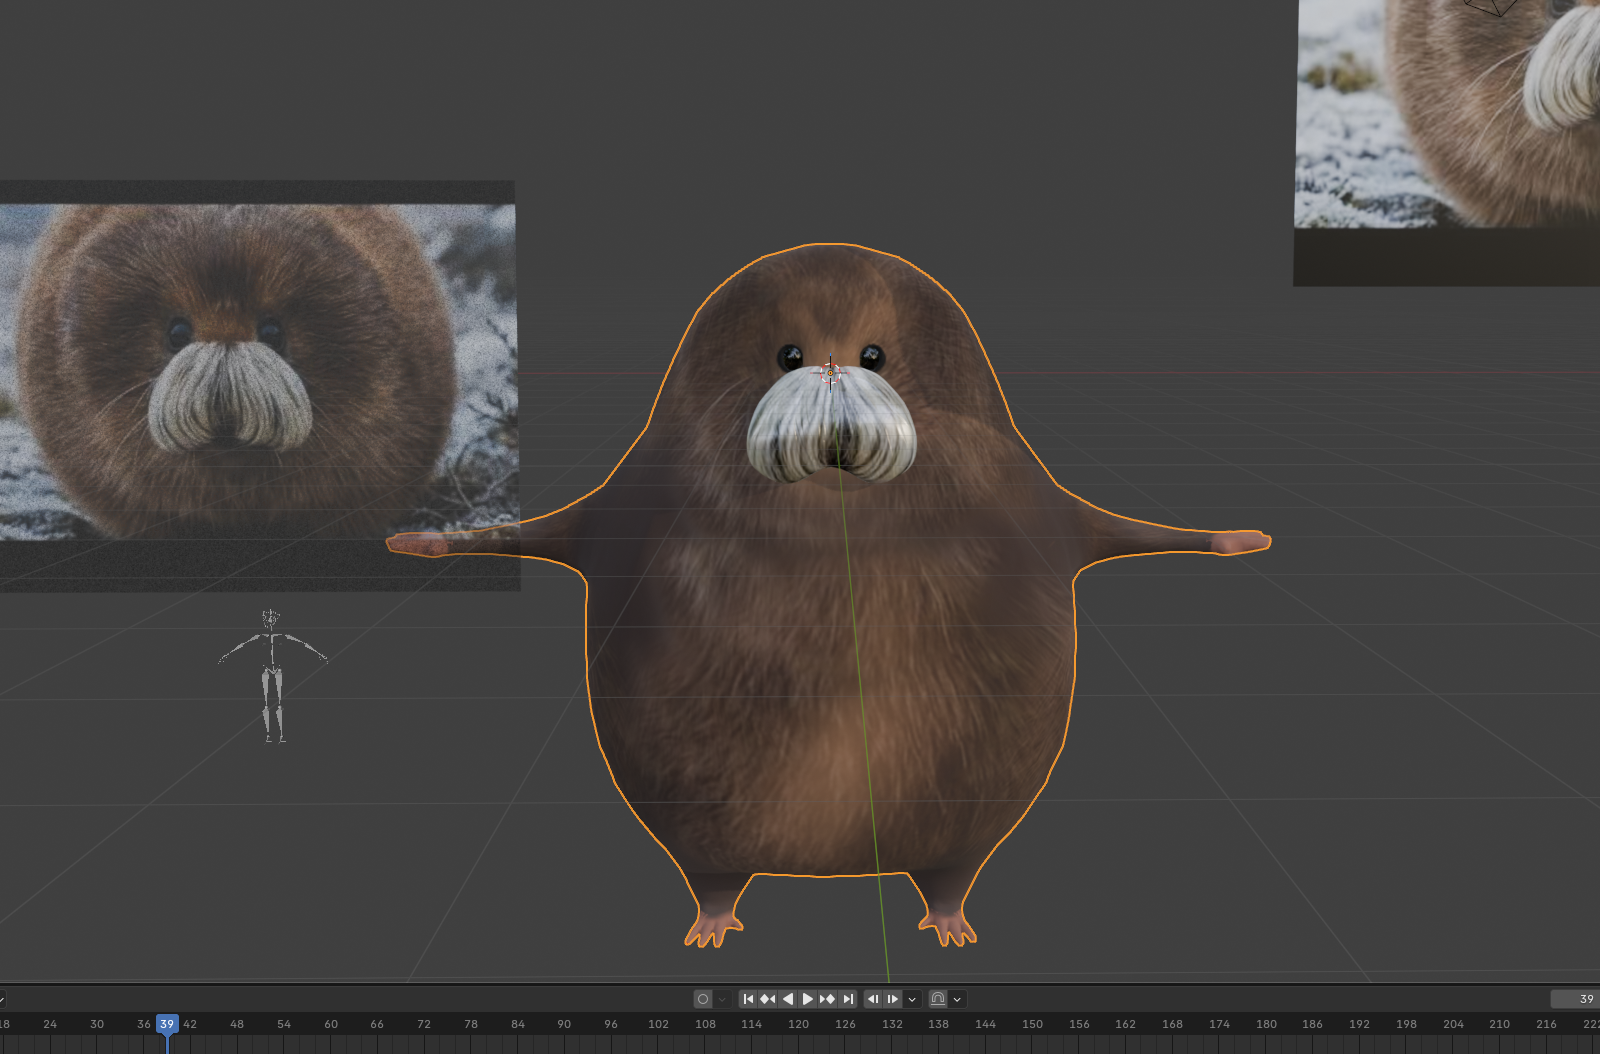Click frame 180 on the timeline ruler
Image resolution: width=1600 pixels, height=1054 pixels.
[1266, 1024]
